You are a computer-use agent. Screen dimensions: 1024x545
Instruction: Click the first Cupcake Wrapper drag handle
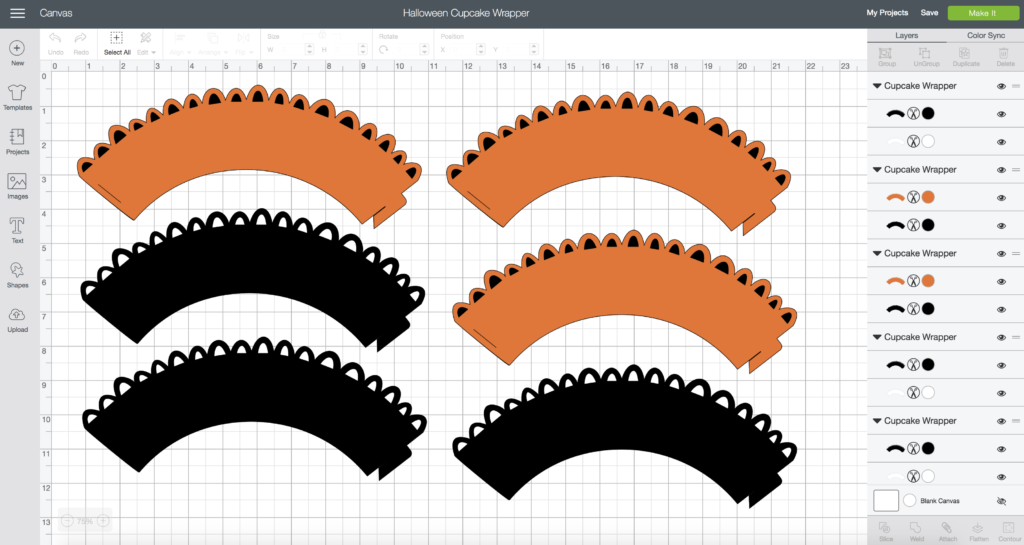1016,86
